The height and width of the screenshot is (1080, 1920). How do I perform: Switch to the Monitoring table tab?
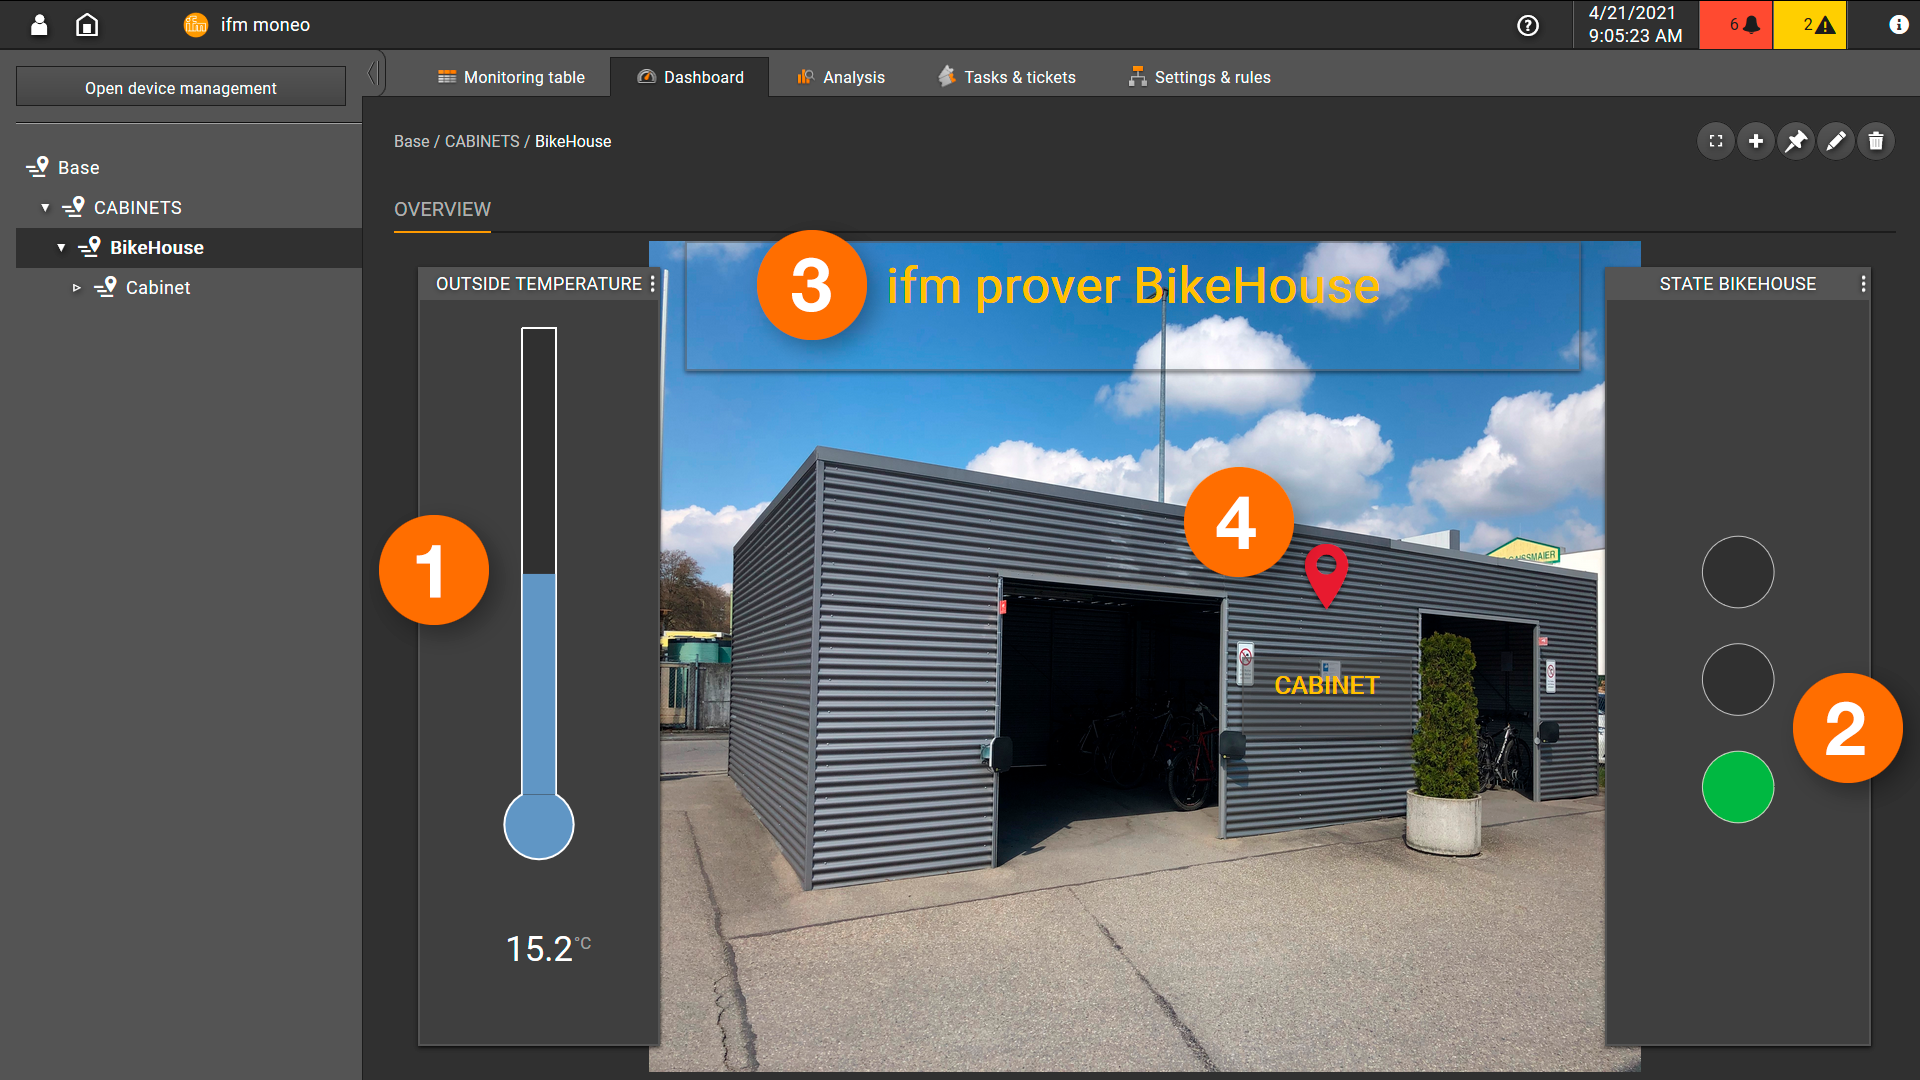511,77
